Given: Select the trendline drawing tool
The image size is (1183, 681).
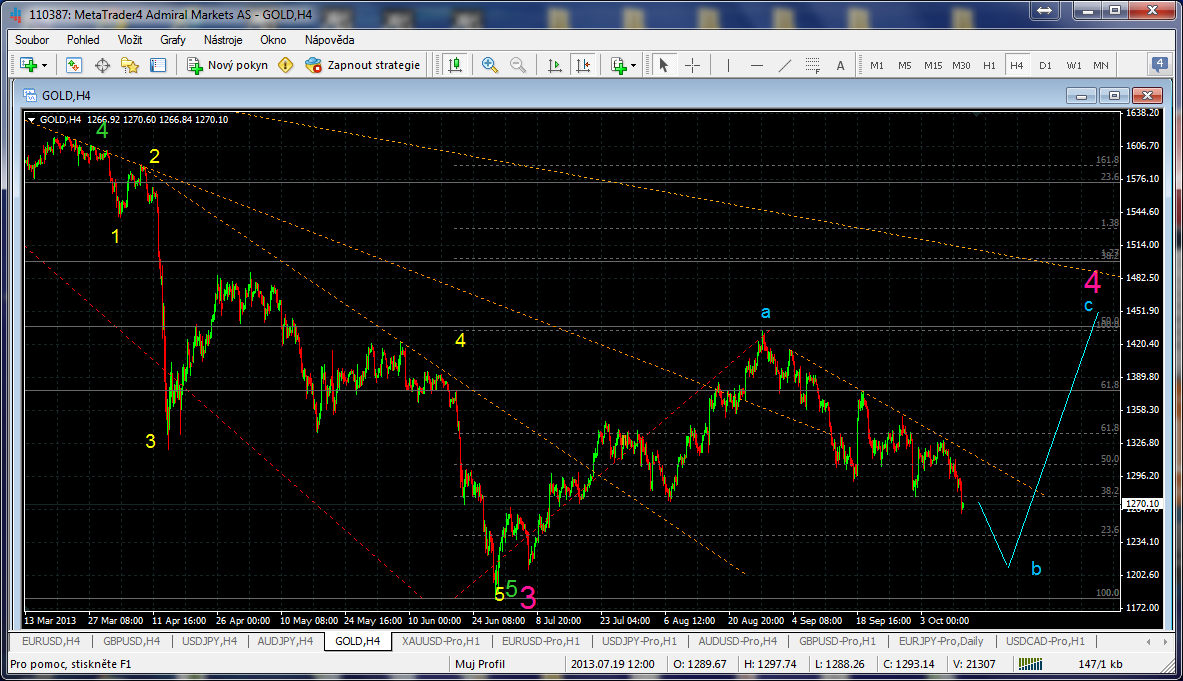Looking at the screenshot, I should click(x=785, y=66).
